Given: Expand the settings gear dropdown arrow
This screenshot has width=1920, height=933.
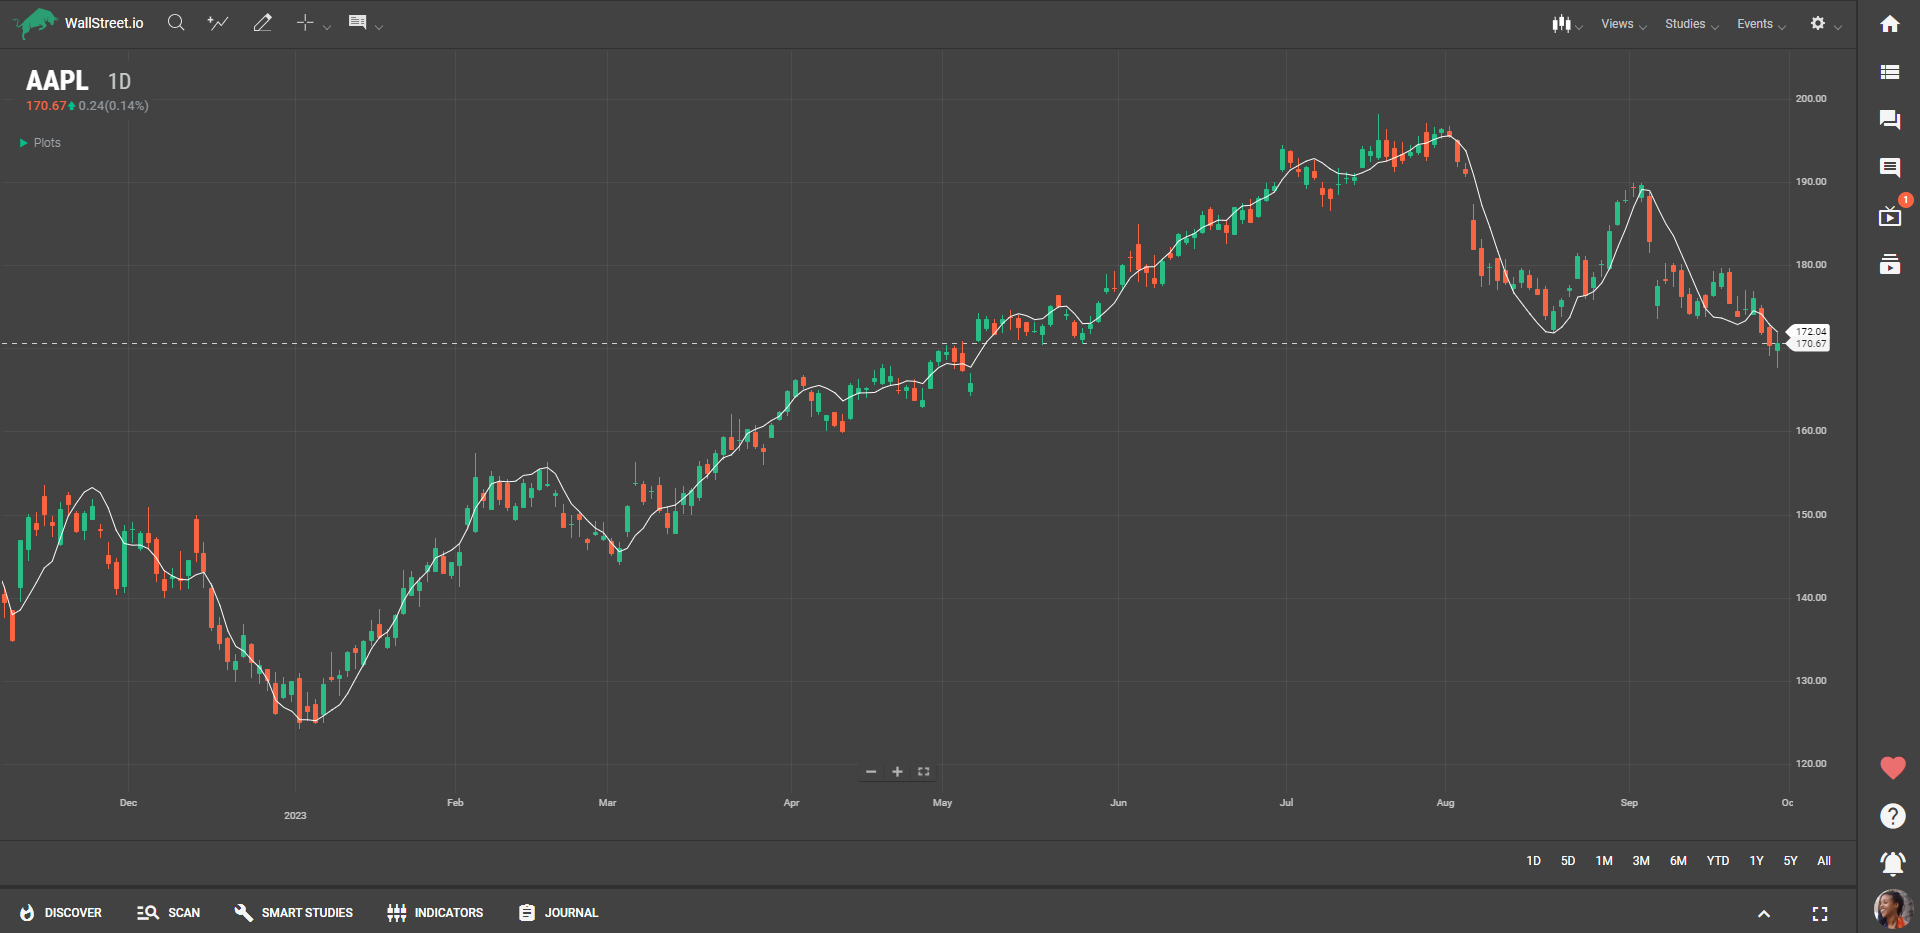Looking at the screenshot, I should tap(1838, 27).
